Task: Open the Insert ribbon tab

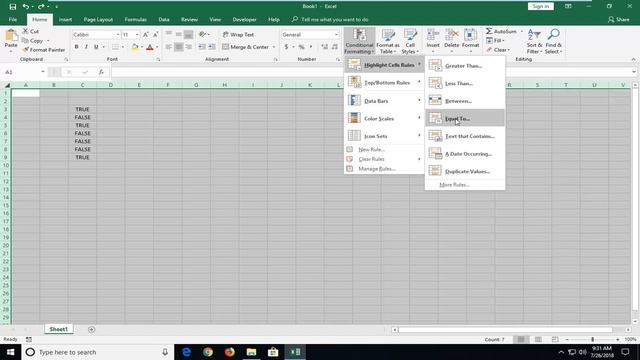Action: point(65,20)
